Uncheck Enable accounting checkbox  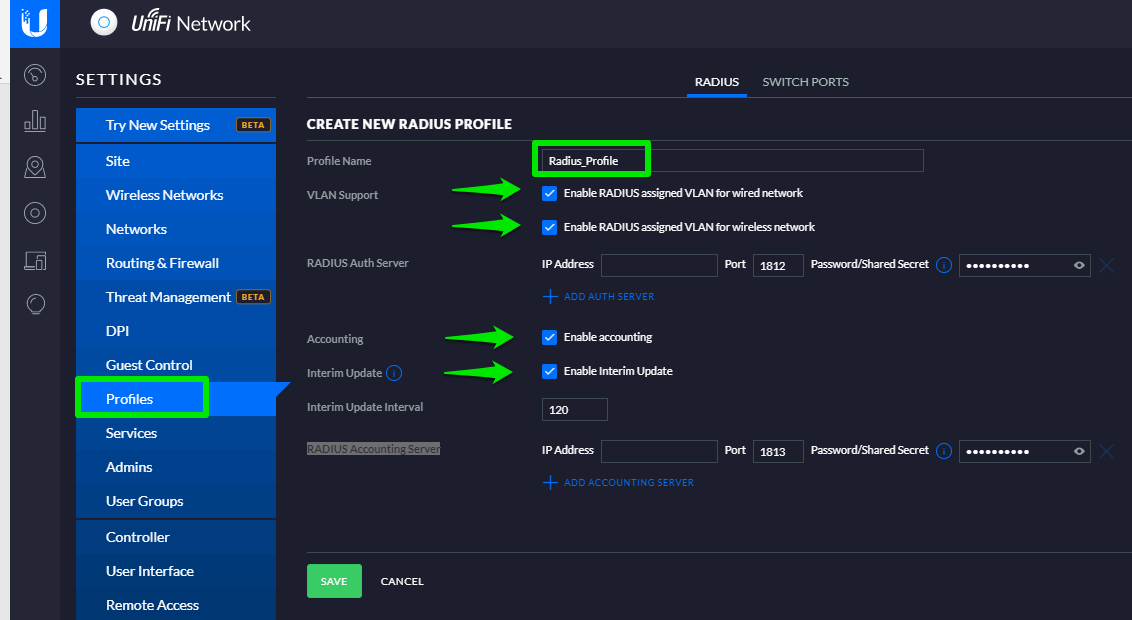[x=549, y=337]
